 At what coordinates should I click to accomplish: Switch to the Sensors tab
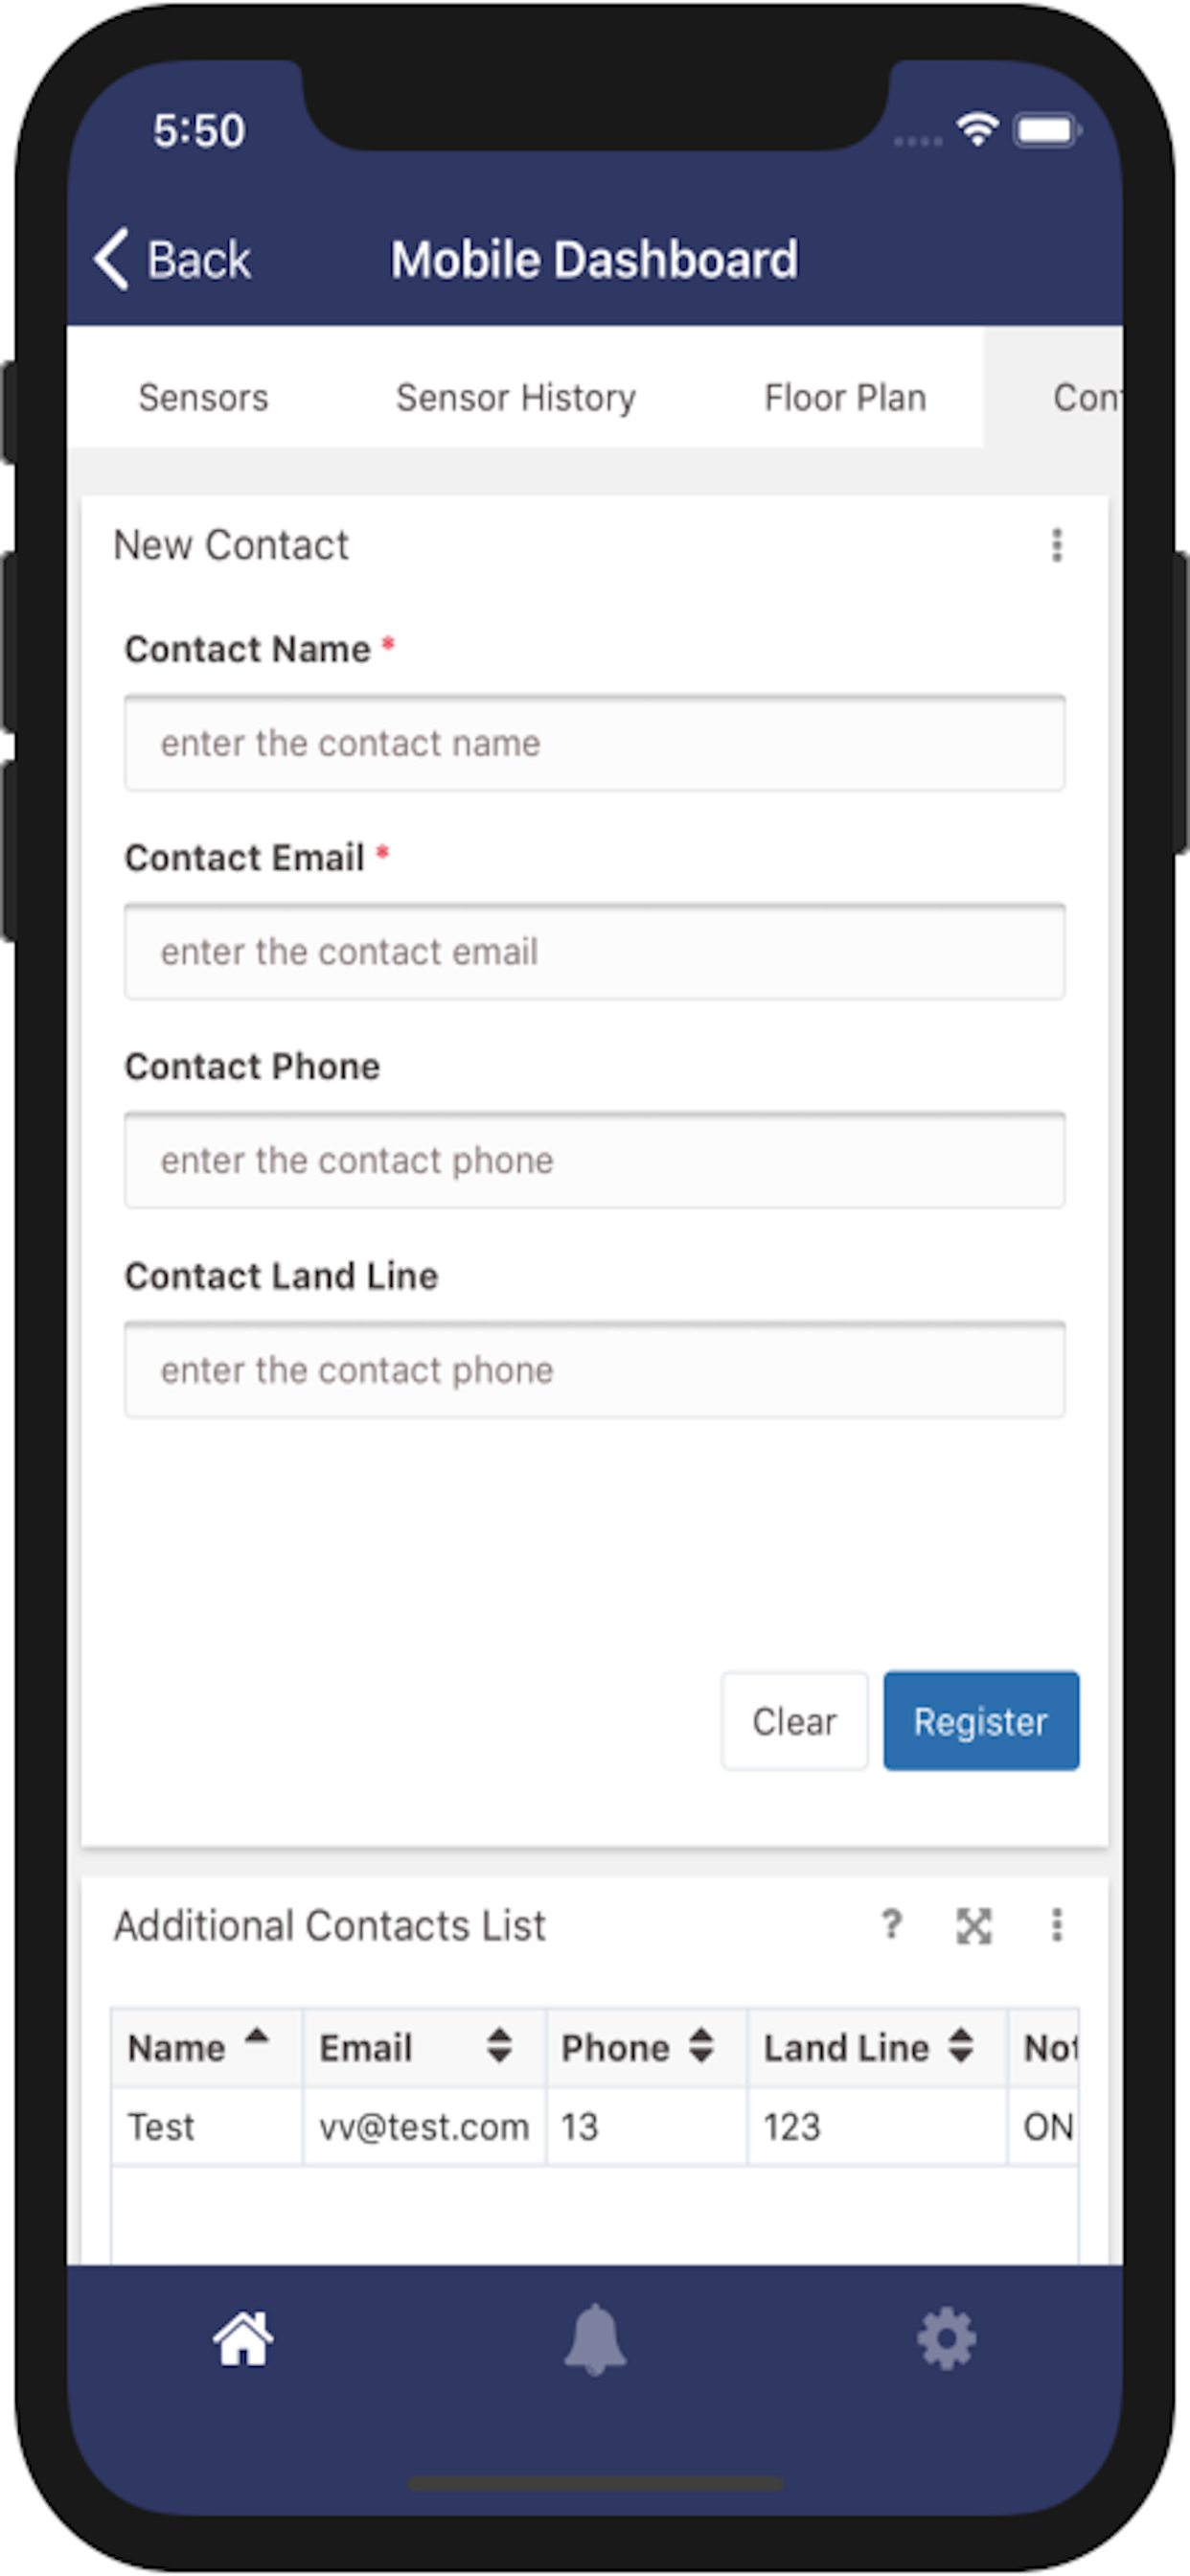pos(203,398)
